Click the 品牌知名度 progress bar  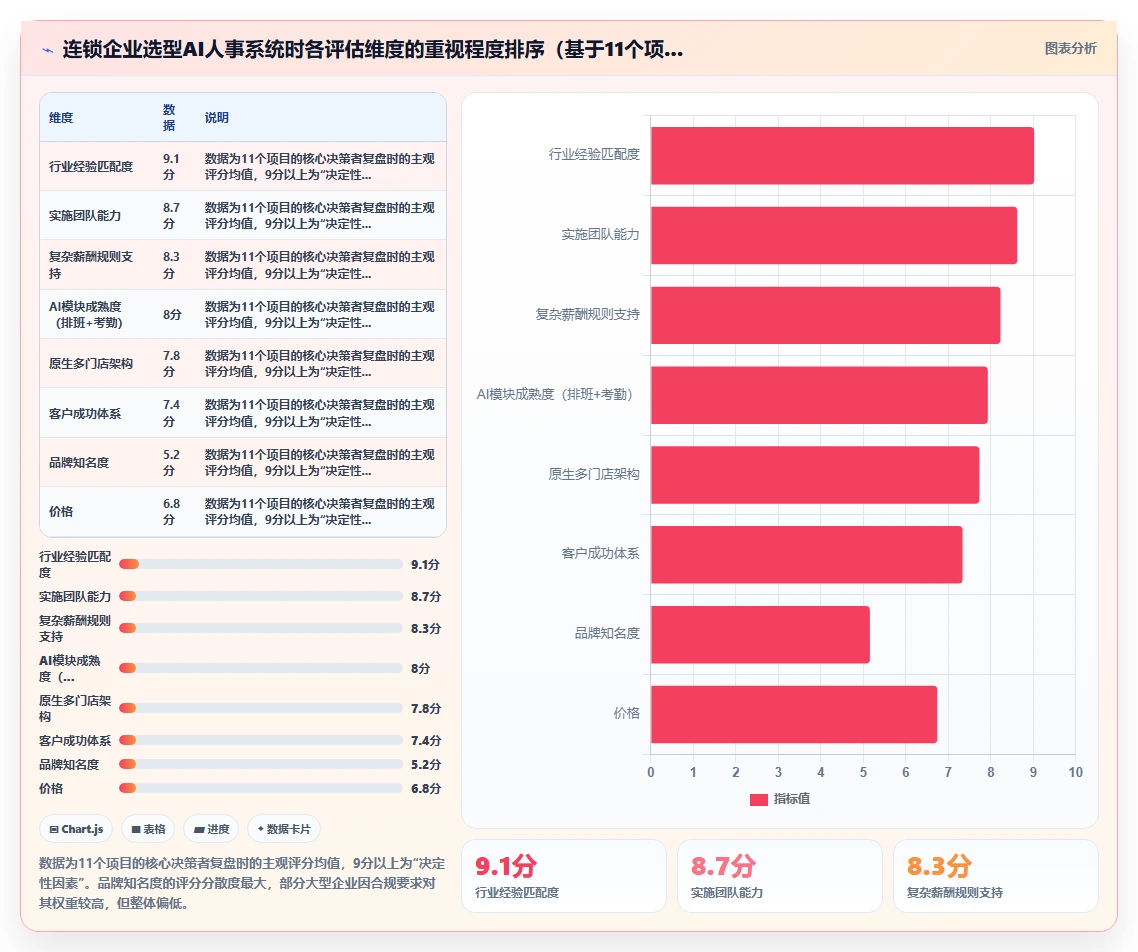tap(261, 764)
